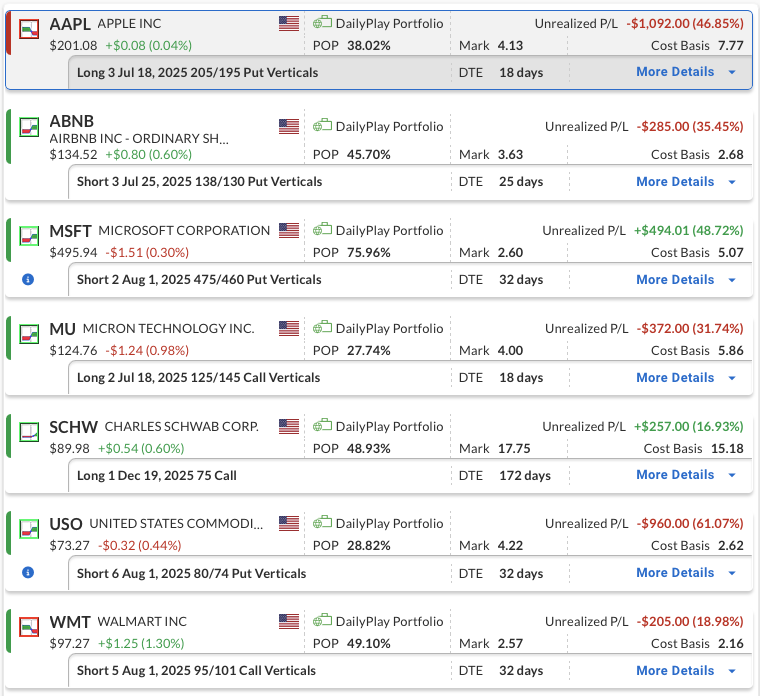Click the MU risk graph icon
The image size is (760, 696).
[29, 334]
